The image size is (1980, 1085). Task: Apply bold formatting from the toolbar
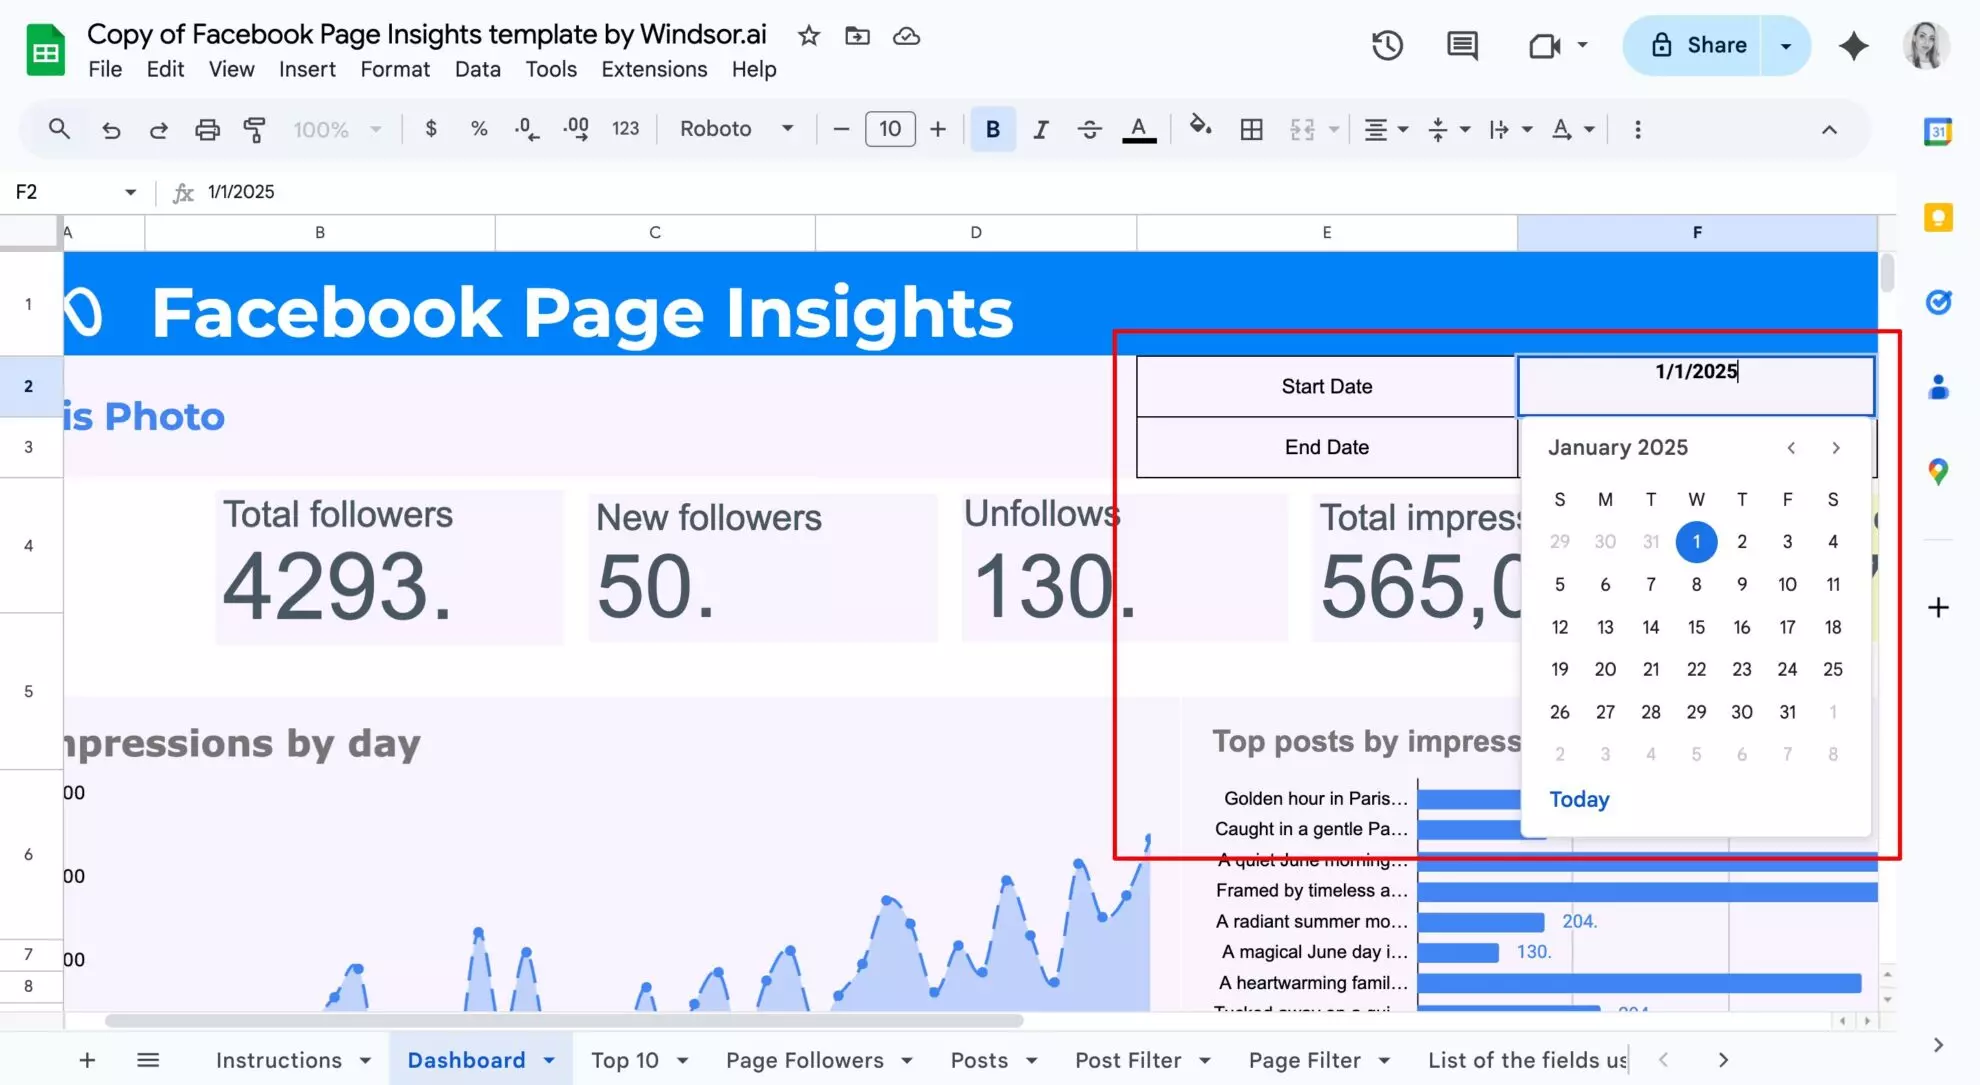992,129
